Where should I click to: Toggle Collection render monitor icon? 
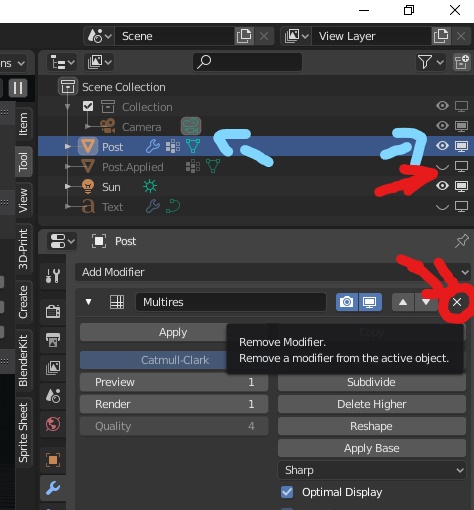pos(462,107)
